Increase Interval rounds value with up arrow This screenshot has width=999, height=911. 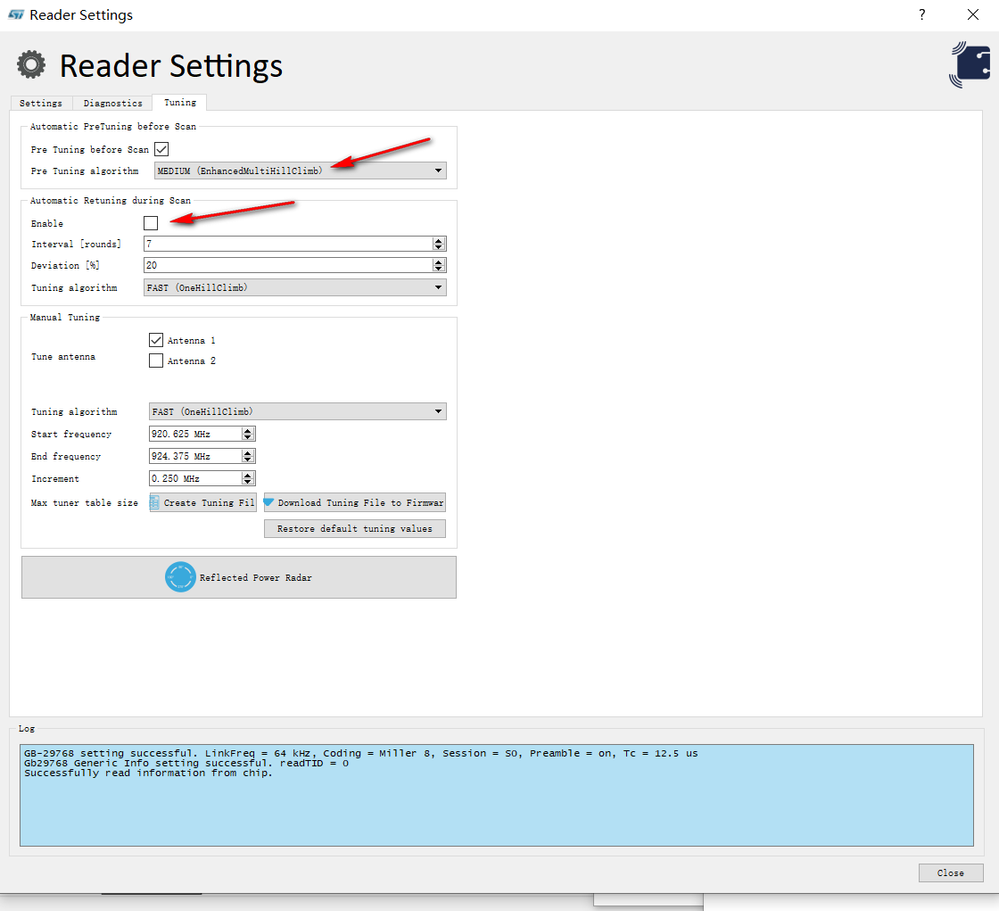coord(438,241)
